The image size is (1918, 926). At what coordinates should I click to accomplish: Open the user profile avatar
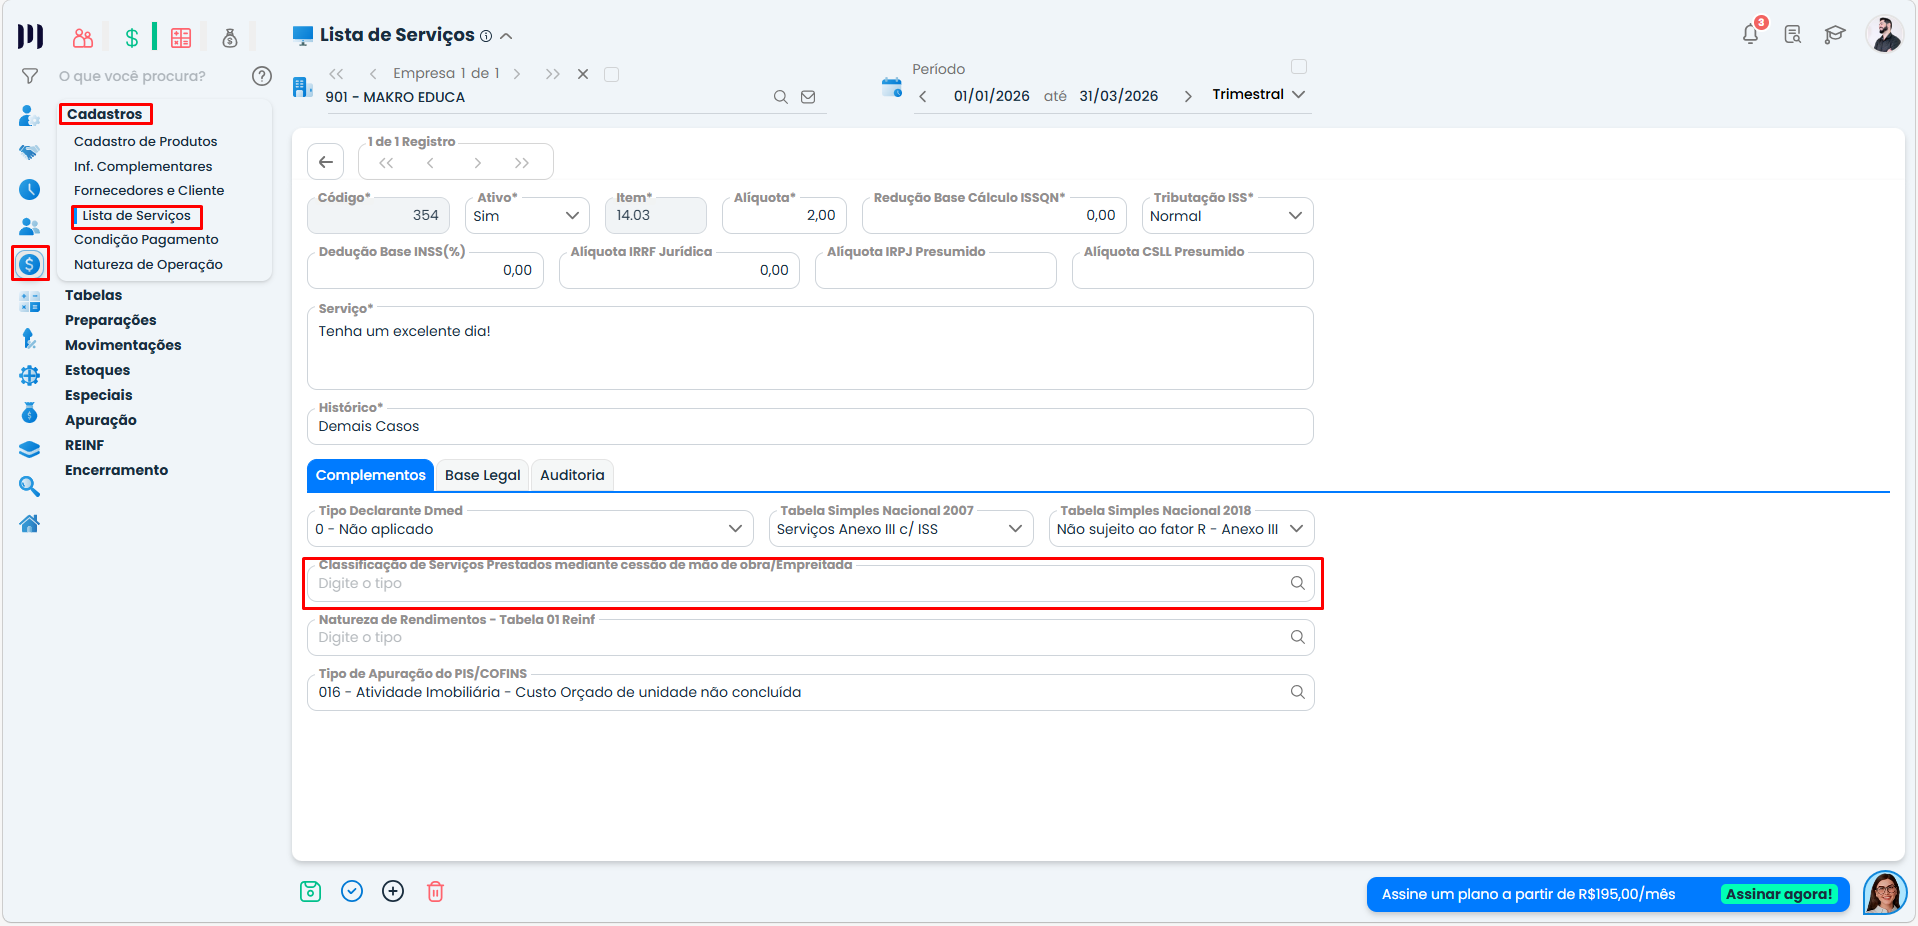point(1884,34)
